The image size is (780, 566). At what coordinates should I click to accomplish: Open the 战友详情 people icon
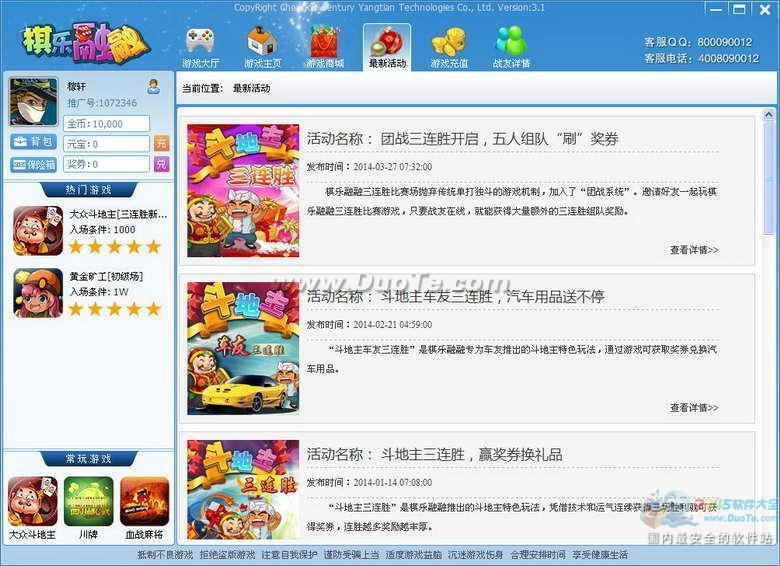click(511, 46)
